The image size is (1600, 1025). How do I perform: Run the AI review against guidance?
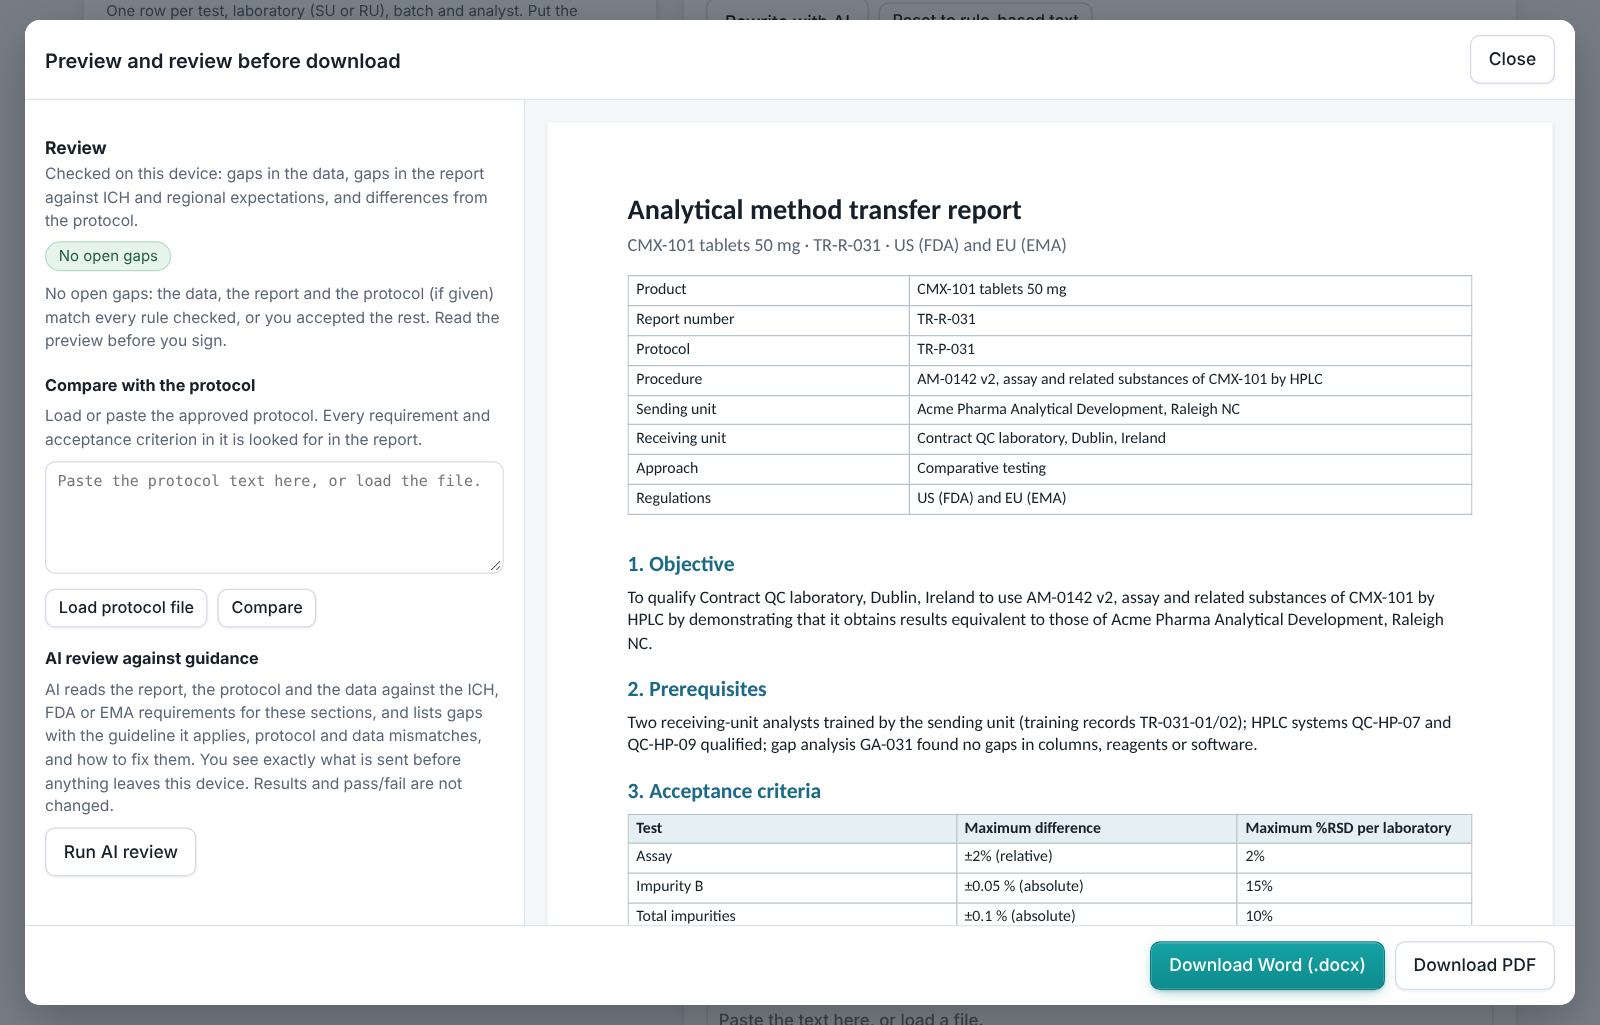click(x=120, y=852)
